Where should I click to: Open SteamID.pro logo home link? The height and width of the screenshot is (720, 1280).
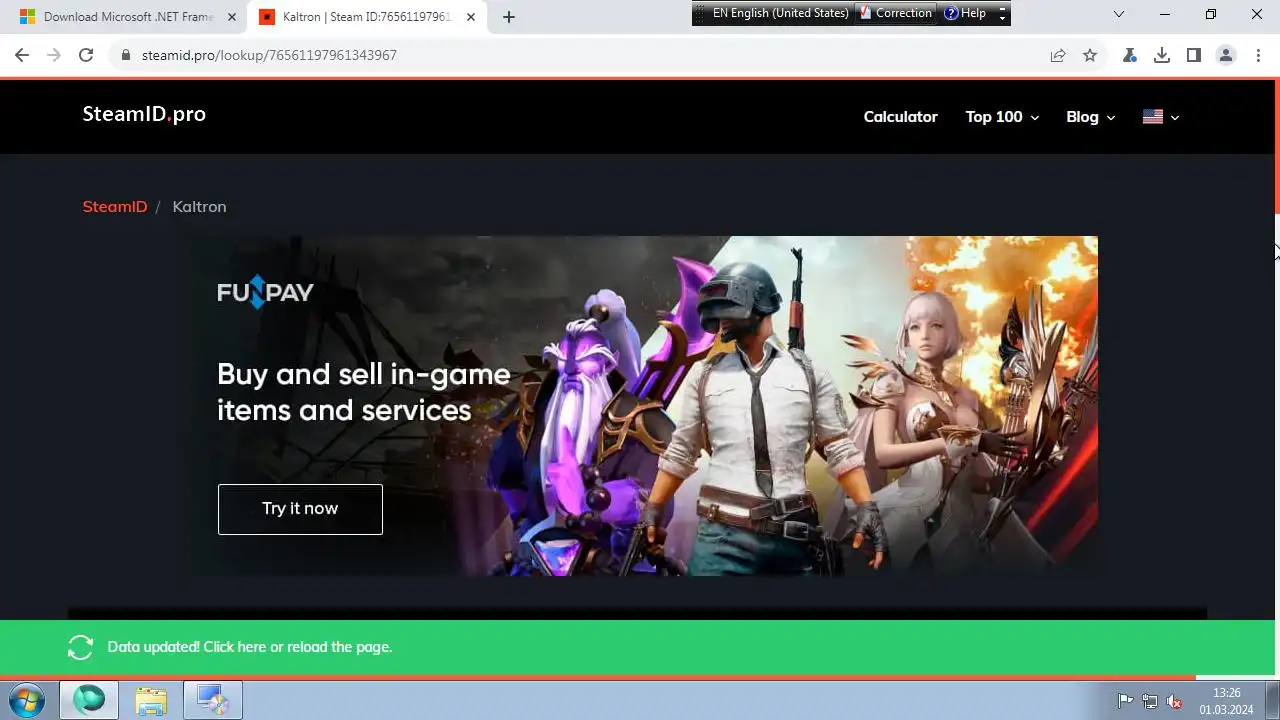click(x=144, y=114)
